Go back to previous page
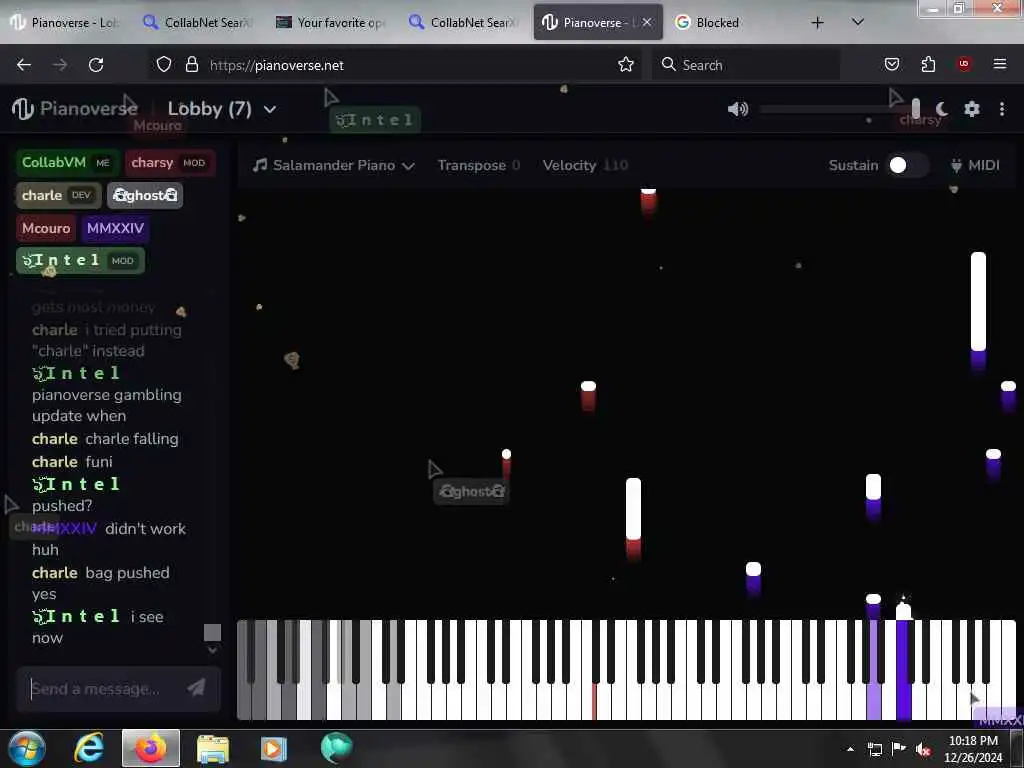The image size is (1024, 768). click(x=24, y=65)
